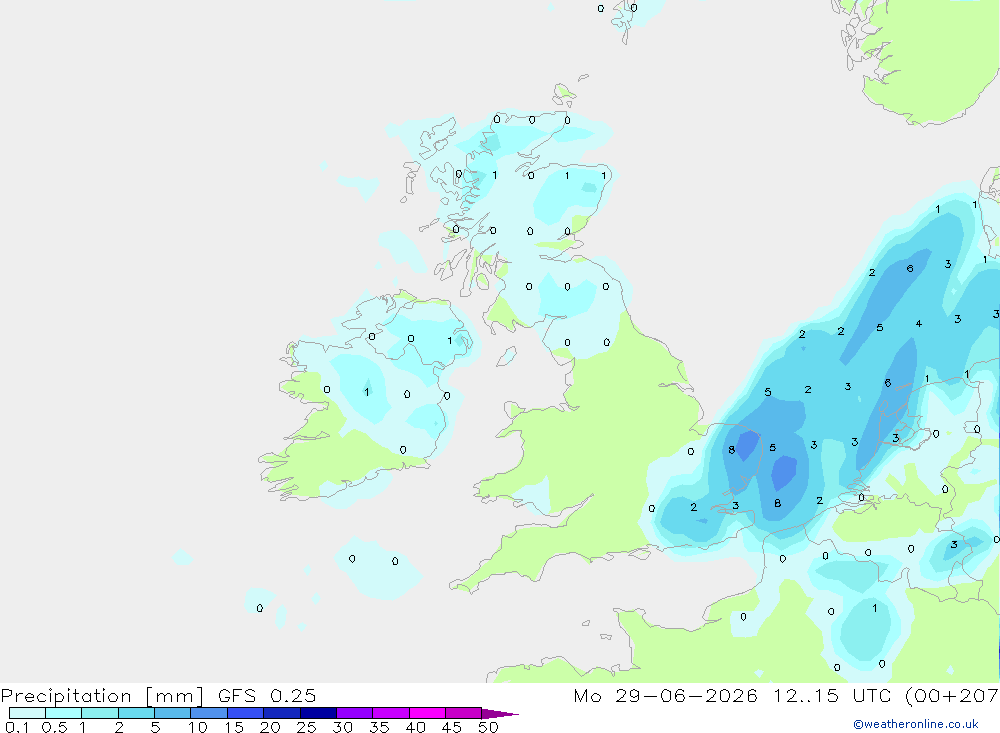Click the '20' legend scale label
1000x733 pixels.
[x=270, y=727]
